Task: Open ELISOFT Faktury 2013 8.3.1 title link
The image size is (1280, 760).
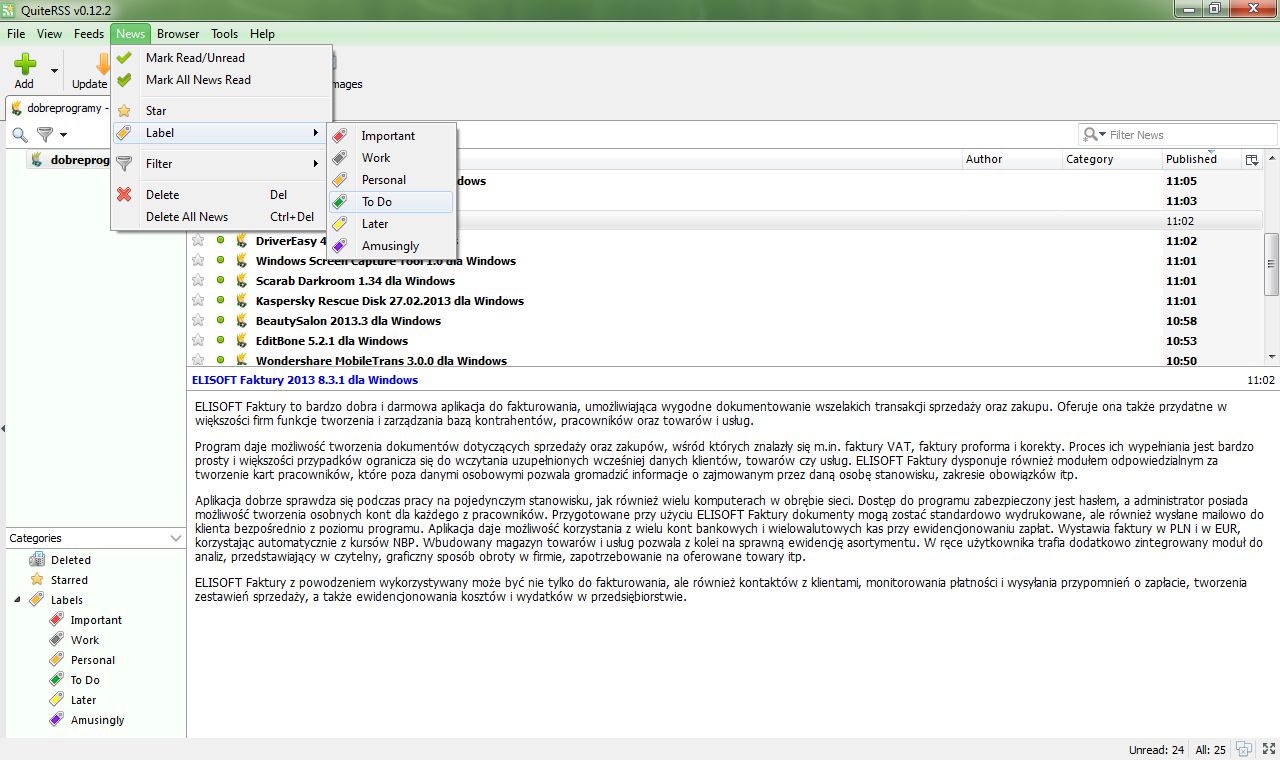Action: click(x=304, y=380)
